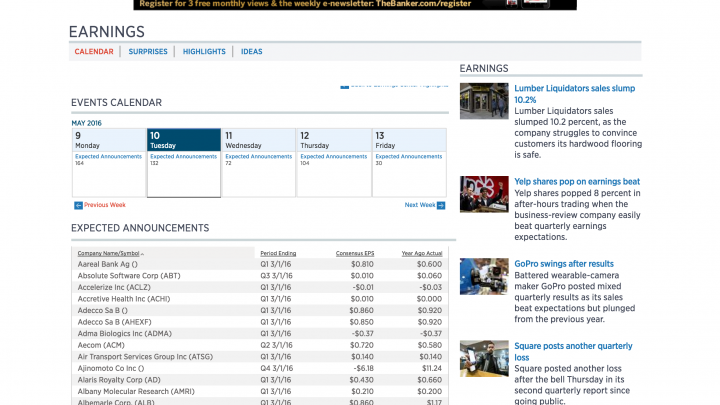720x405 pixels.
Task: Open Monday's Expected Announcements link
Action: point(108,157)
